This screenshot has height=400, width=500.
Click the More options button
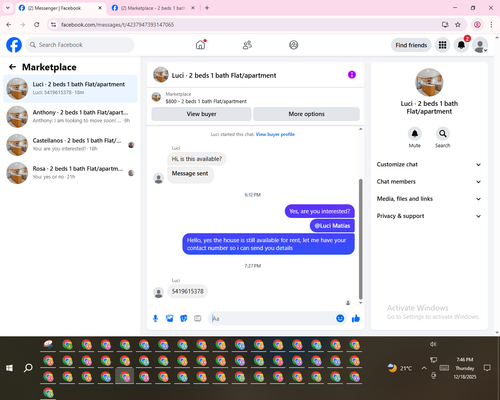(x=306, y=114)
